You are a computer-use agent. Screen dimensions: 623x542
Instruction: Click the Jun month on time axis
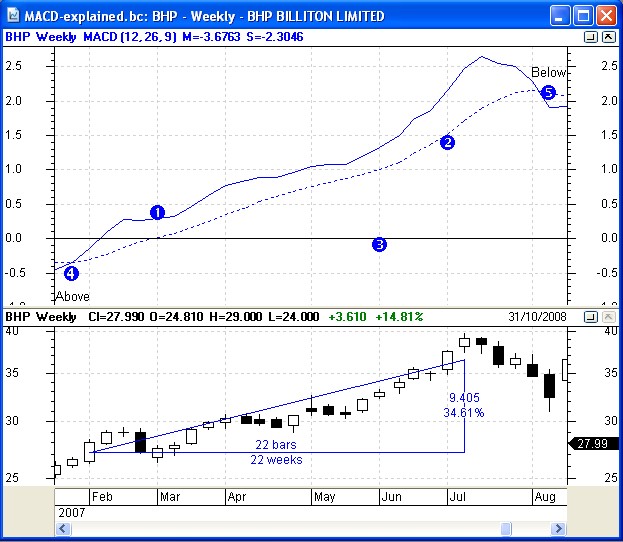coord(391,497)
